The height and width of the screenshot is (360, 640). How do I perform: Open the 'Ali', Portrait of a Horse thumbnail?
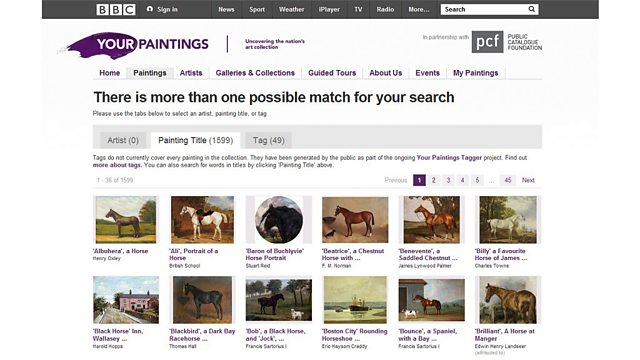click(202, 220)
